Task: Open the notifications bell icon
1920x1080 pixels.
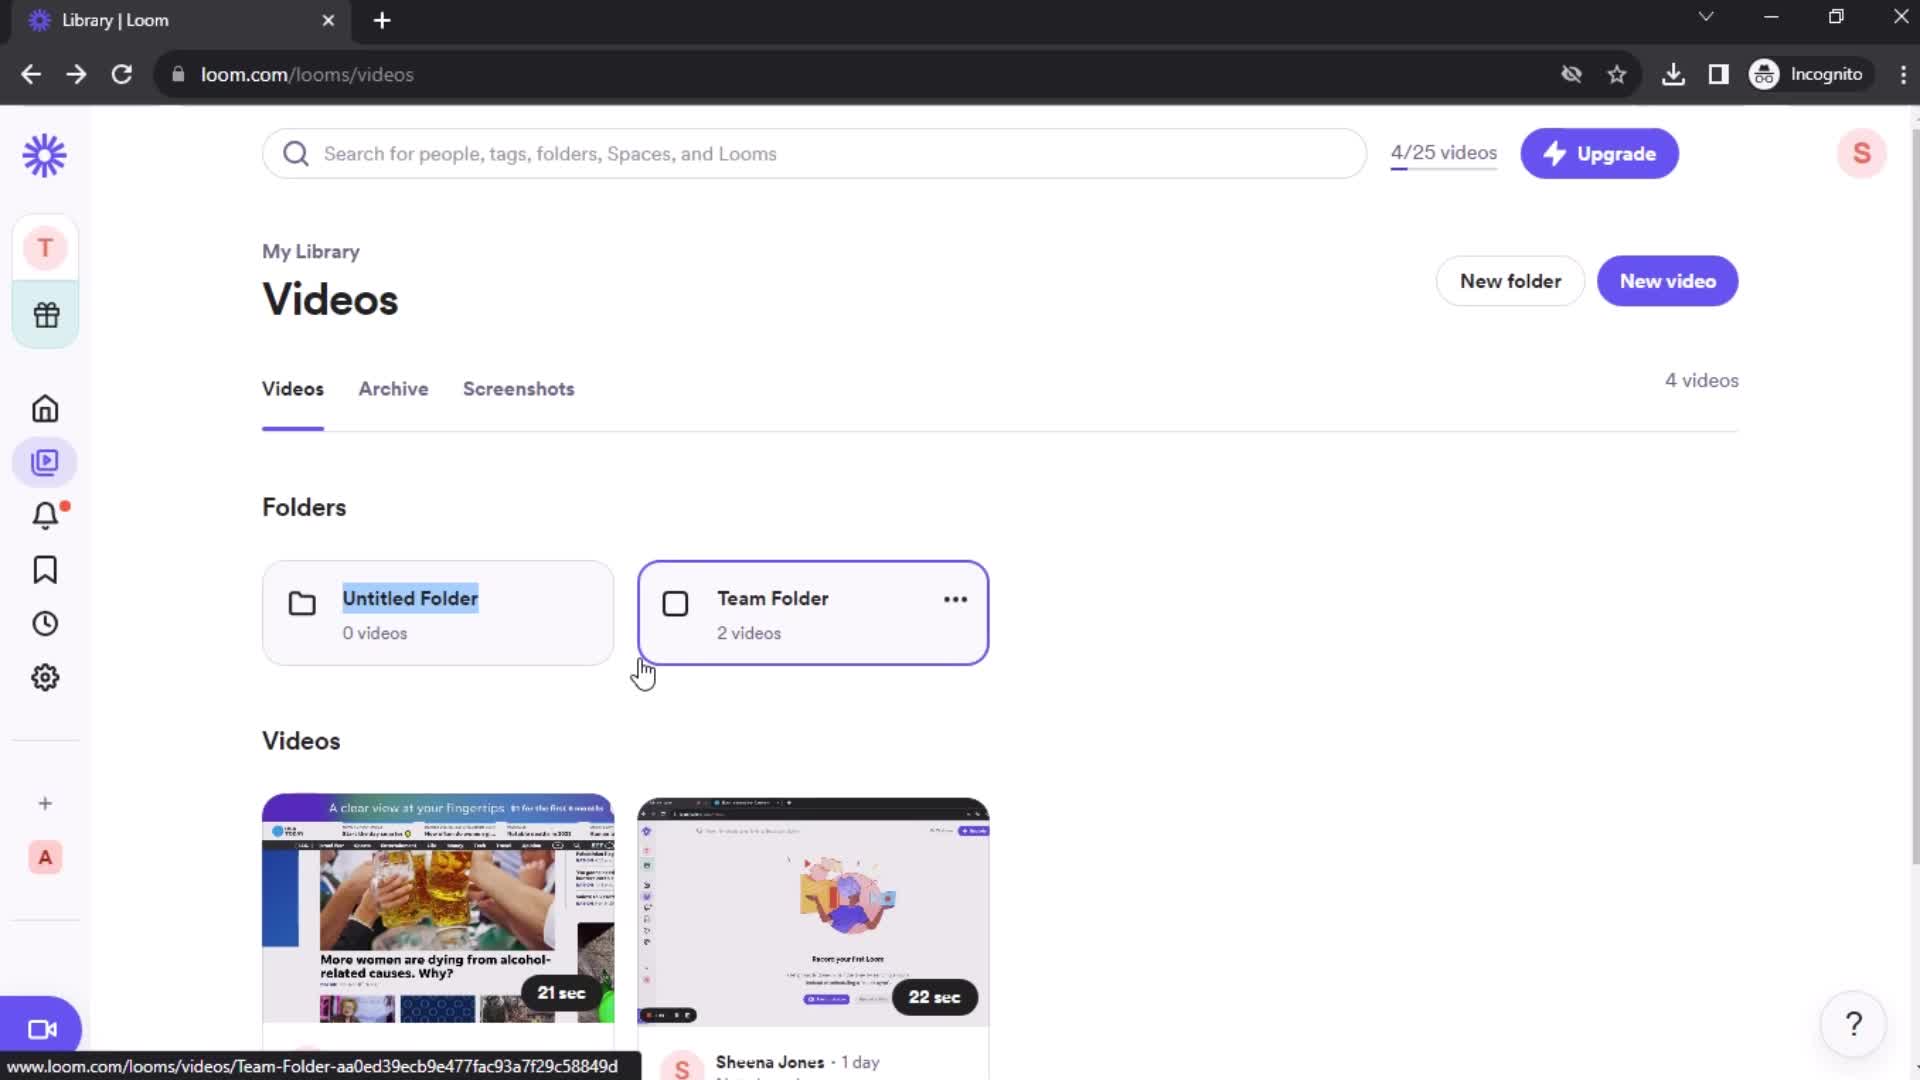Action: pos(45,514)
